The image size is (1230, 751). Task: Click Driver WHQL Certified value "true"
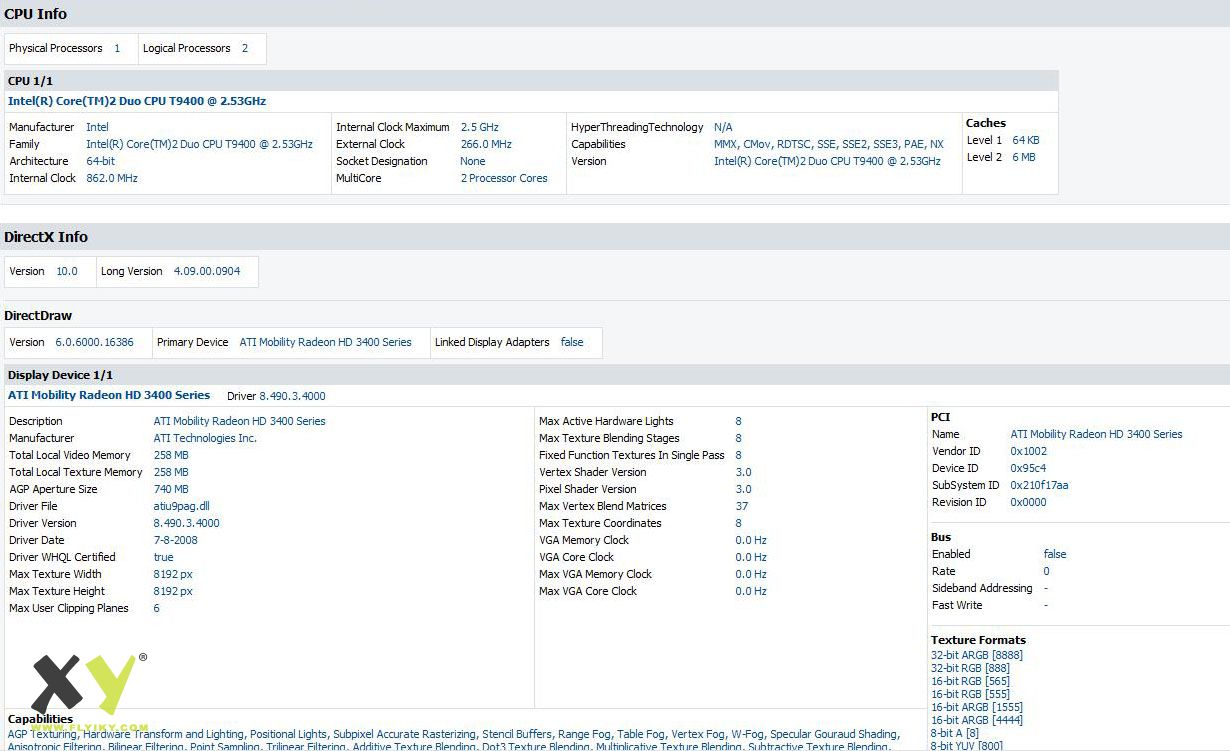[x=164, y=557]
